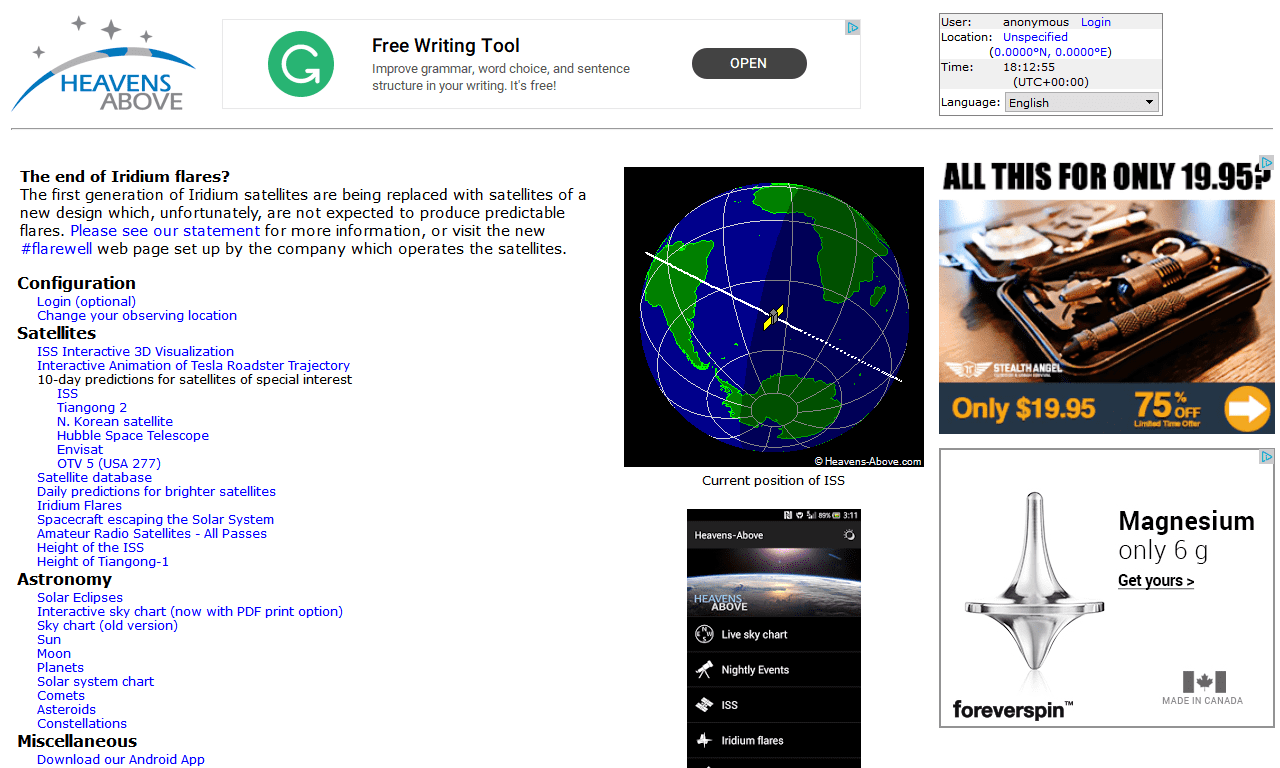Click Height of Tiangong-1 link
1280x768 pixels.
tap(103, 561)
